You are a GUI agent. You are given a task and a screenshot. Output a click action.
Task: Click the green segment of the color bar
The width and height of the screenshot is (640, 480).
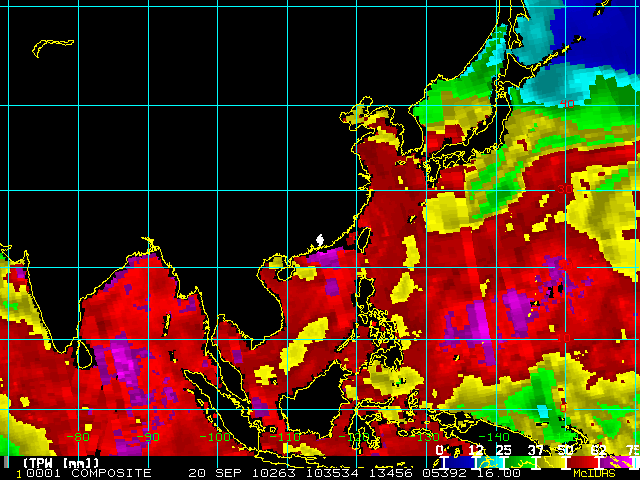click(520, 462)
